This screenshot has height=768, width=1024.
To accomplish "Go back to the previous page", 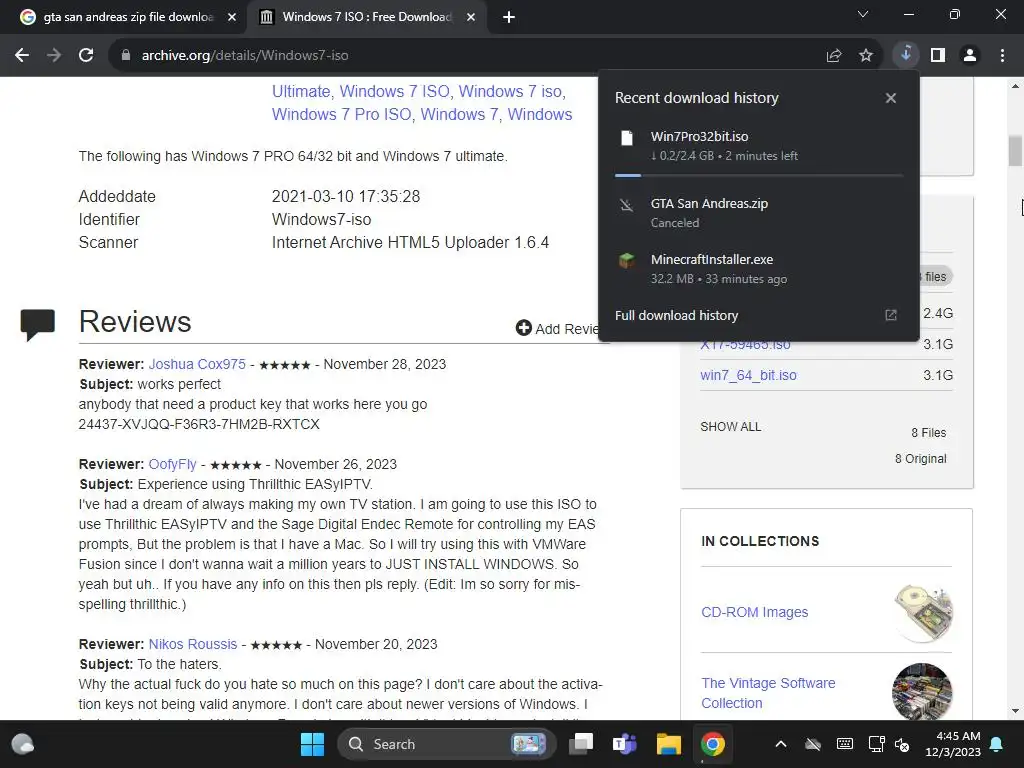I will (x=22, y=56).
